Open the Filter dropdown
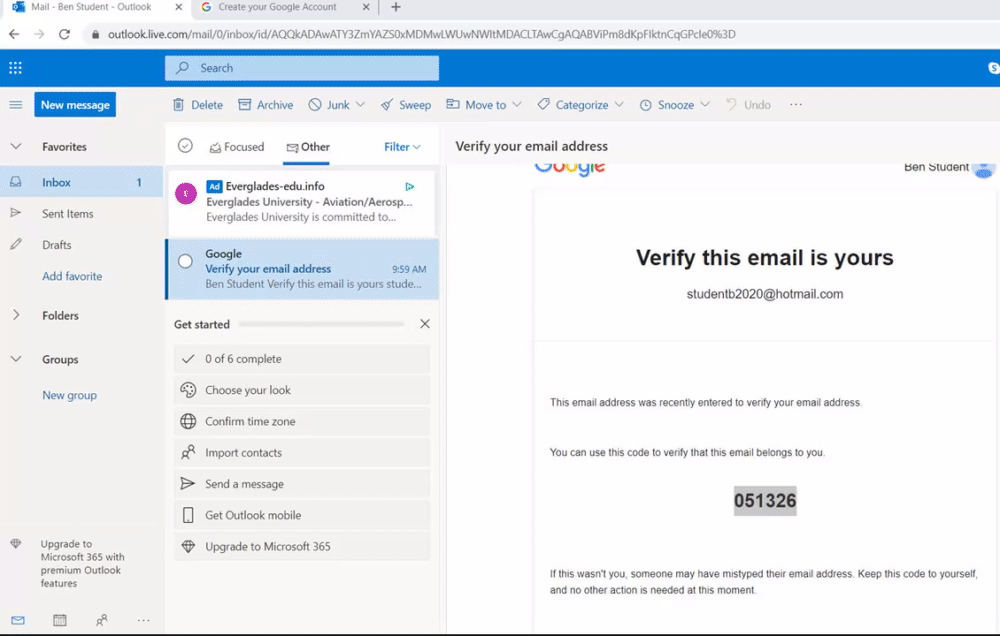The height and width of the screenshot is (636, 1000). pyautogui.click(x=402, y=147)
